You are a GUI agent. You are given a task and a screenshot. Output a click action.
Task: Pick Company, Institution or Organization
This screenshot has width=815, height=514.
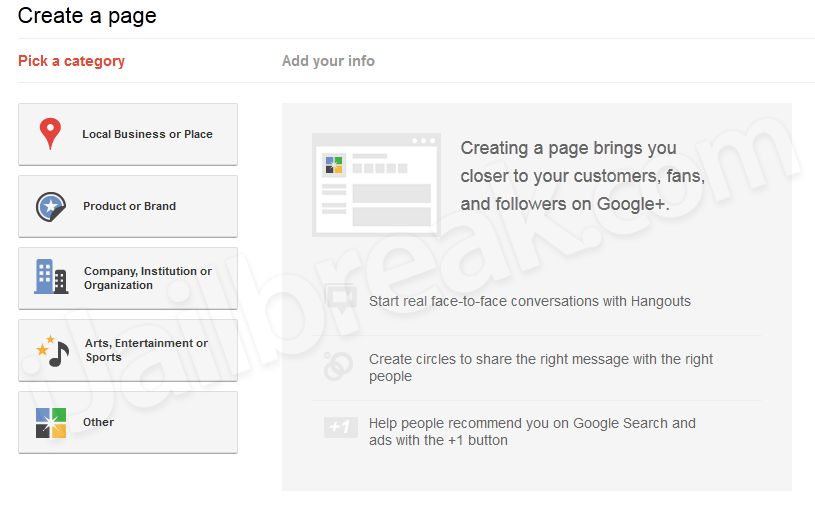128,279
